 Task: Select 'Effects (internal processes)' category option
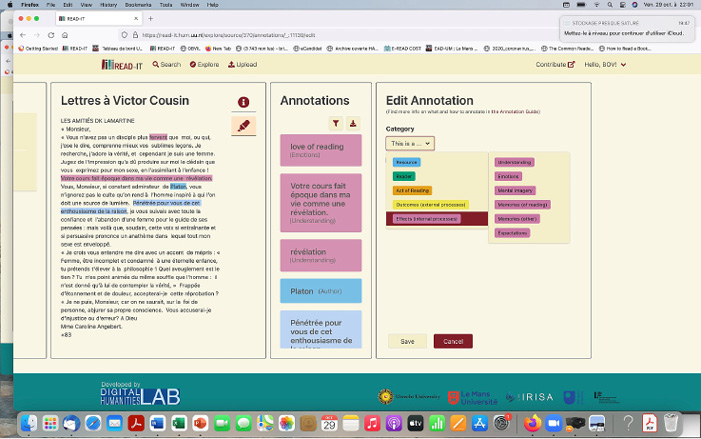pyautogui.click(x=427, y=218)
